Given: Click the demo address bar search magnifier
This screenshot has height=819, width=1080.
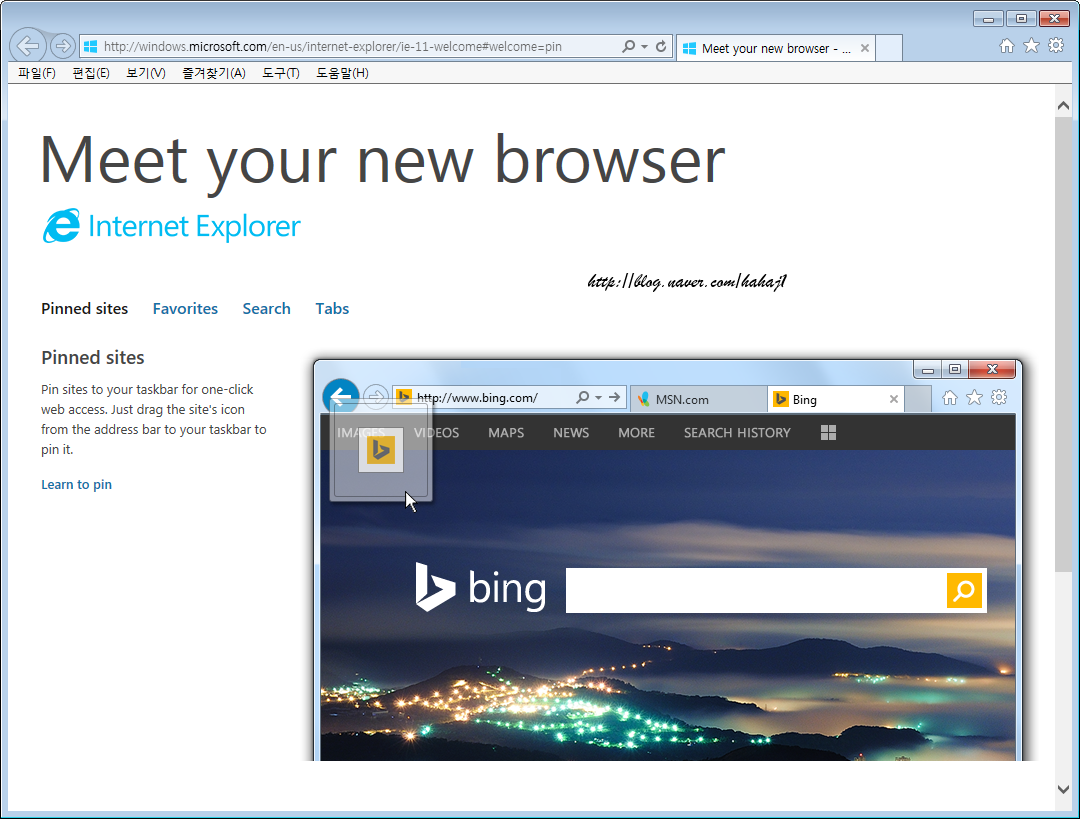Looking at the screenshot, I should pos(583,397).
